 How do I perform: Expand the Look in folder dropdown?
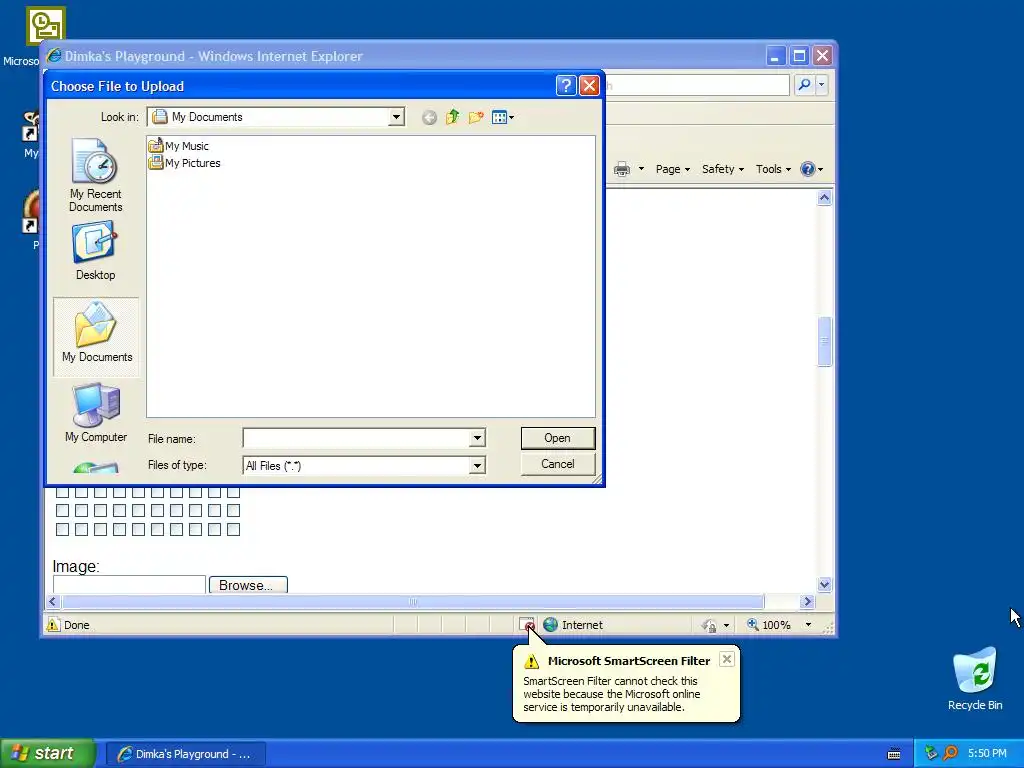pyautogui.click(x=396, y=118)
